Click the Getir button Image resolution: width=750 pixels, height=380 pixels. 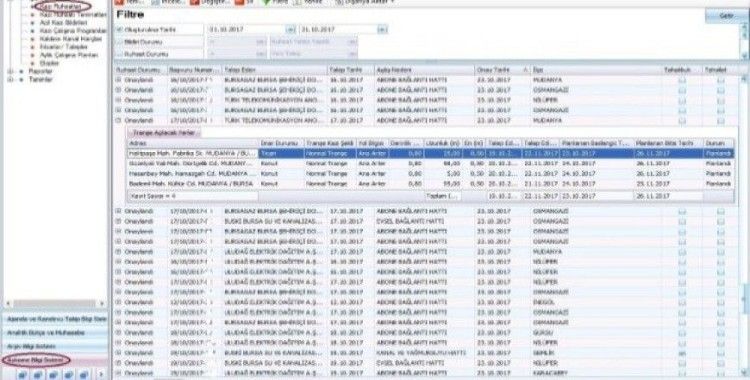pyautogui.click(x=725, y=16)
